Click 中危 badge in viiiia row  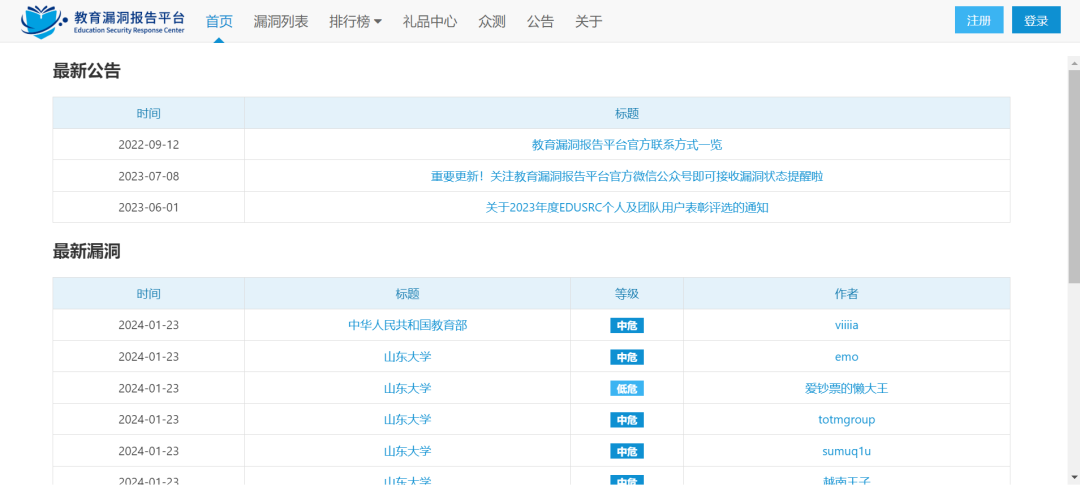click(x=627, y=326)
